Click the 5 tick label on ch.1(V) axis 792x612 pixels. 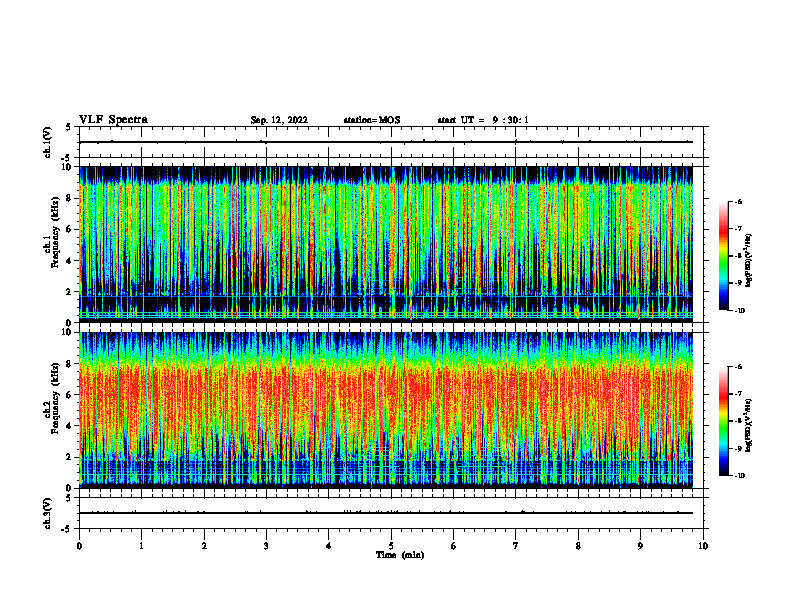tap(69, 127)
